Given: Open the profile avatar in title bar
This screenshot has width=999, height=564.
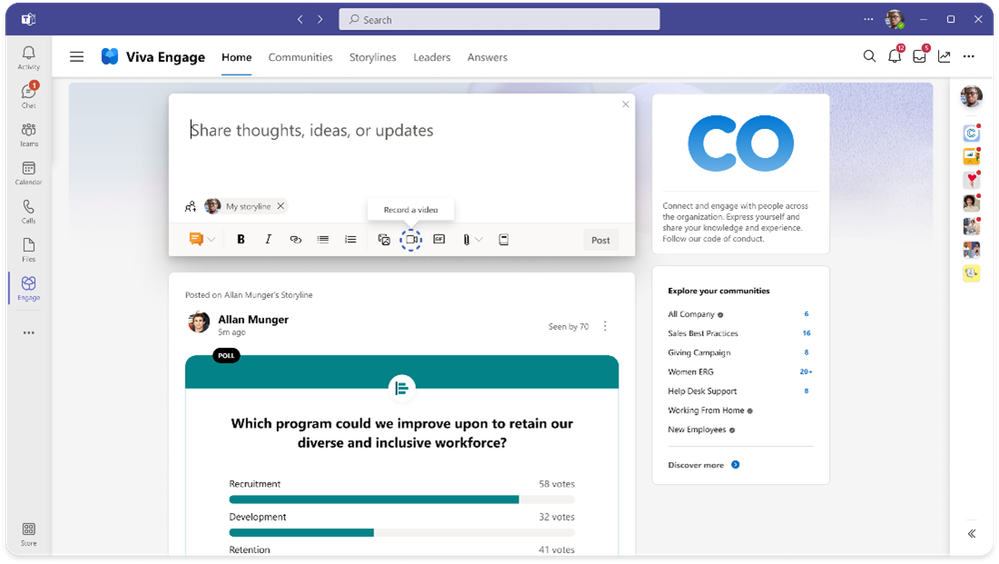Looking at the screenshot, I should (x=895, y=19).
